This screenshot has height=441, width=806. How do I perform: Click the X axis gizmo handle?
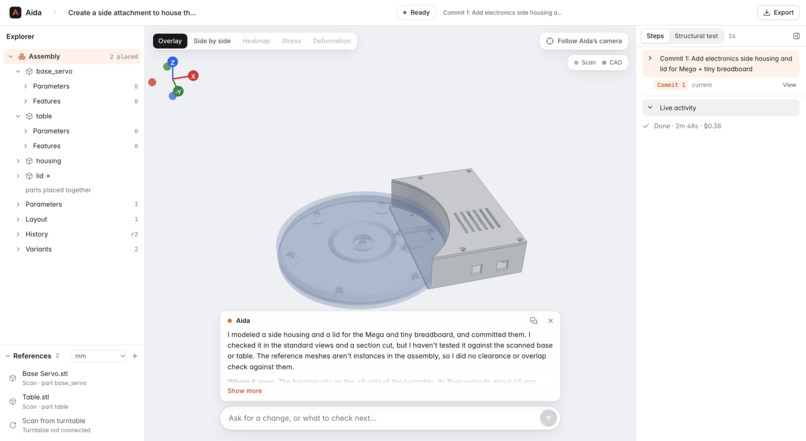[x=193, y=76]
